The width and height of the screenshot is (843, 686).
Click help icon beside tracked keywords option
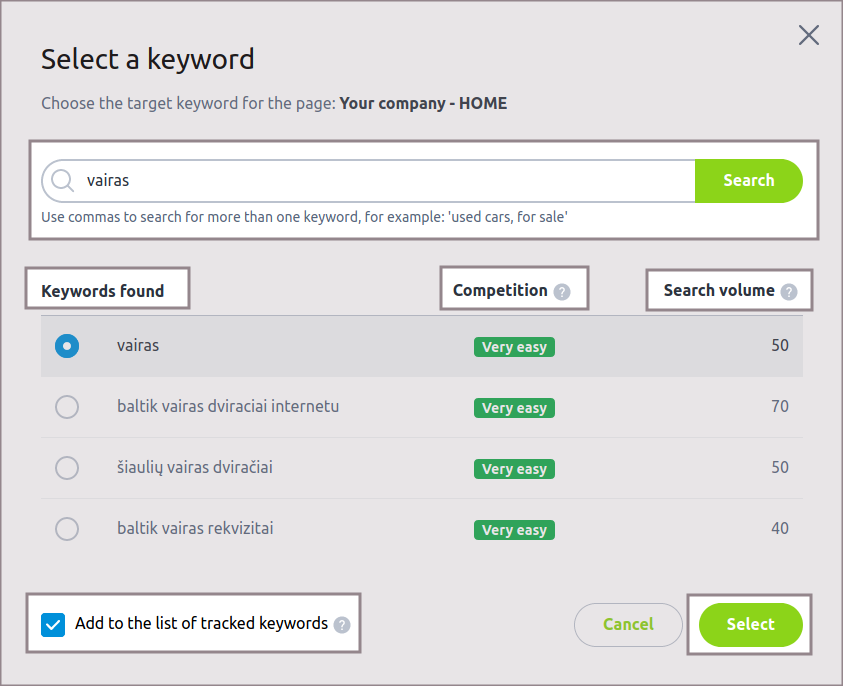coord(342,625)
